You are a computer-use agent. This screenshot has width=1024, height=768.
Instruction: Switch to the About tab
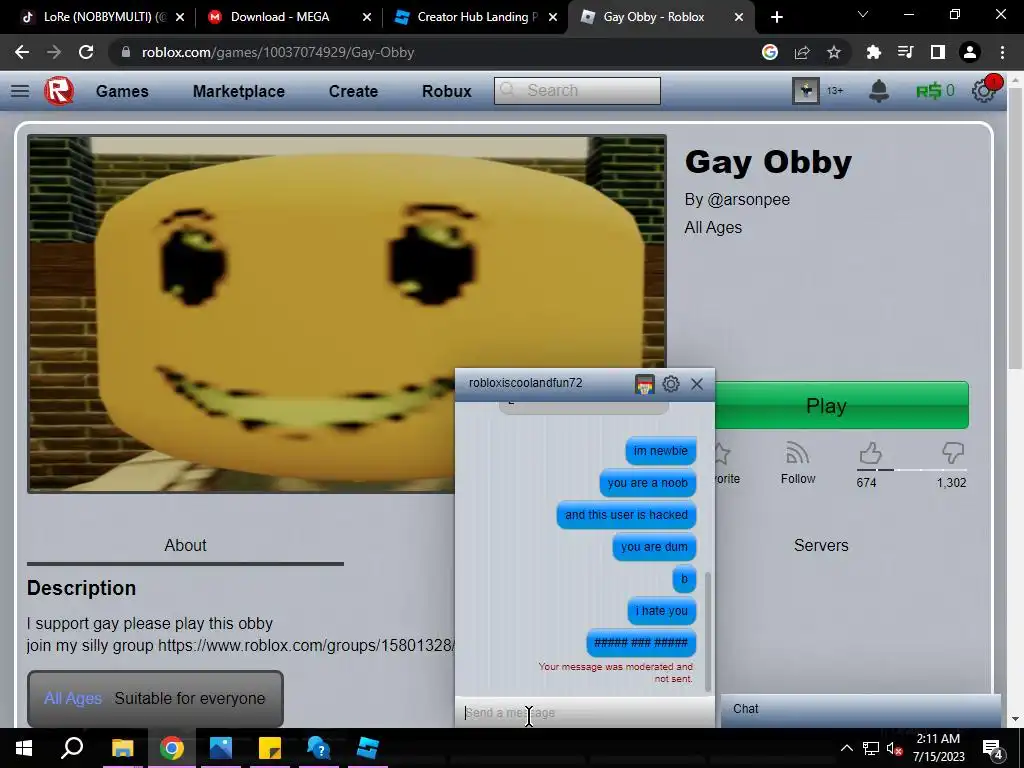coord(185,545)
